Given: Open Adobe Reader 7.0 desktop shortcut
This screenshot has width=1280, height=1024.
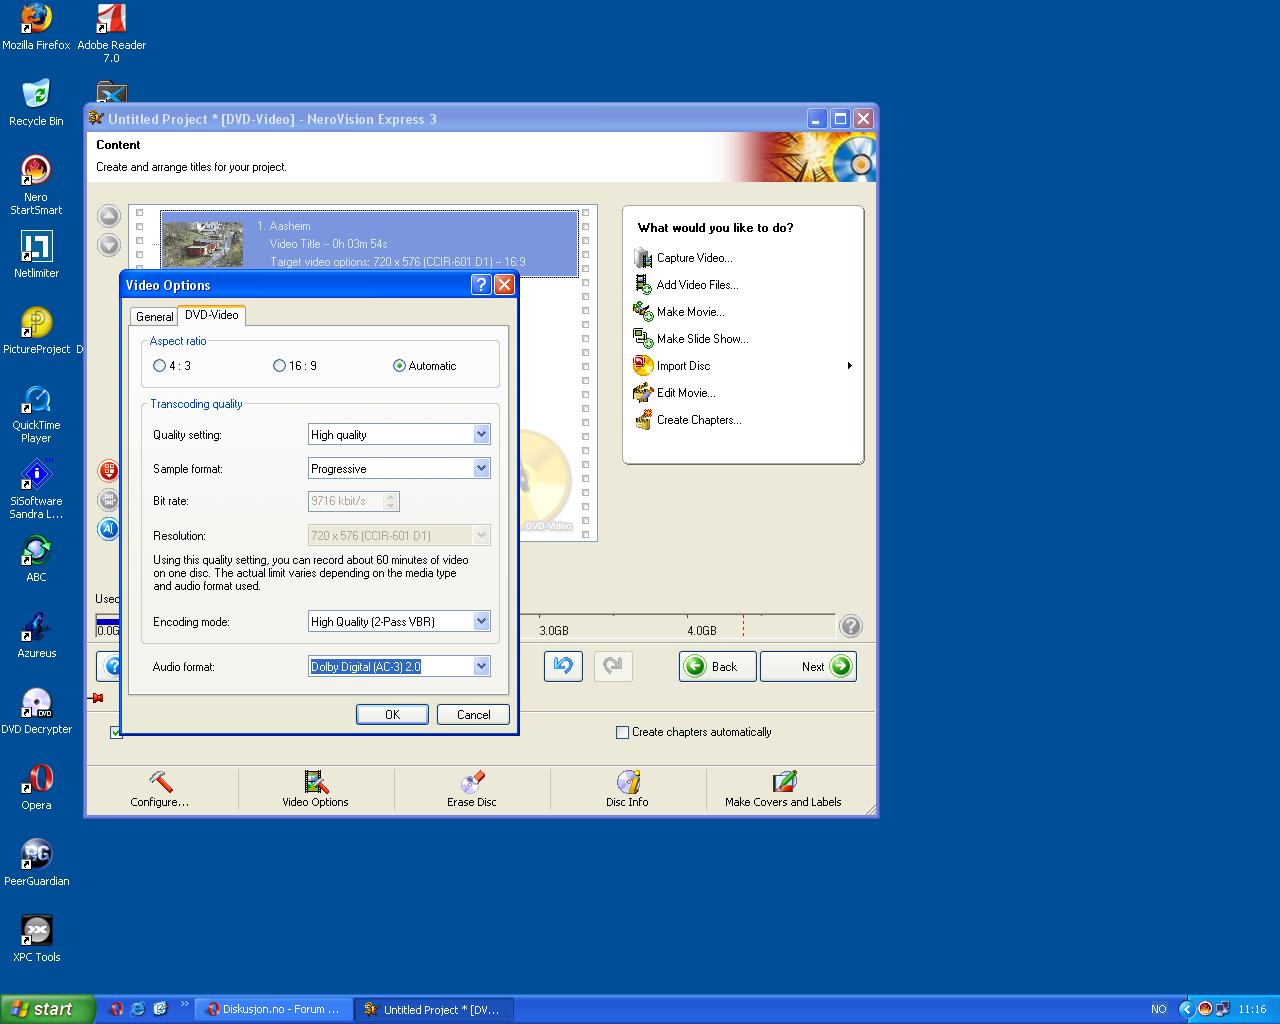Looking at the screenshot, I should [x=111, y=34].
